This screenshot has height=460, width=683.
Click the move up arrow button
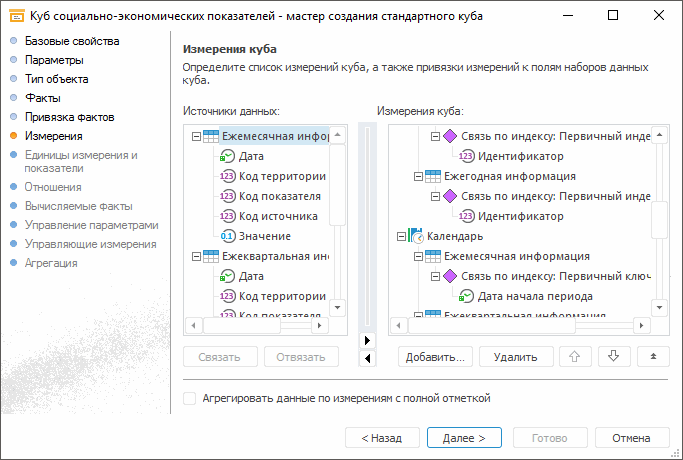(x=574, y=356)
